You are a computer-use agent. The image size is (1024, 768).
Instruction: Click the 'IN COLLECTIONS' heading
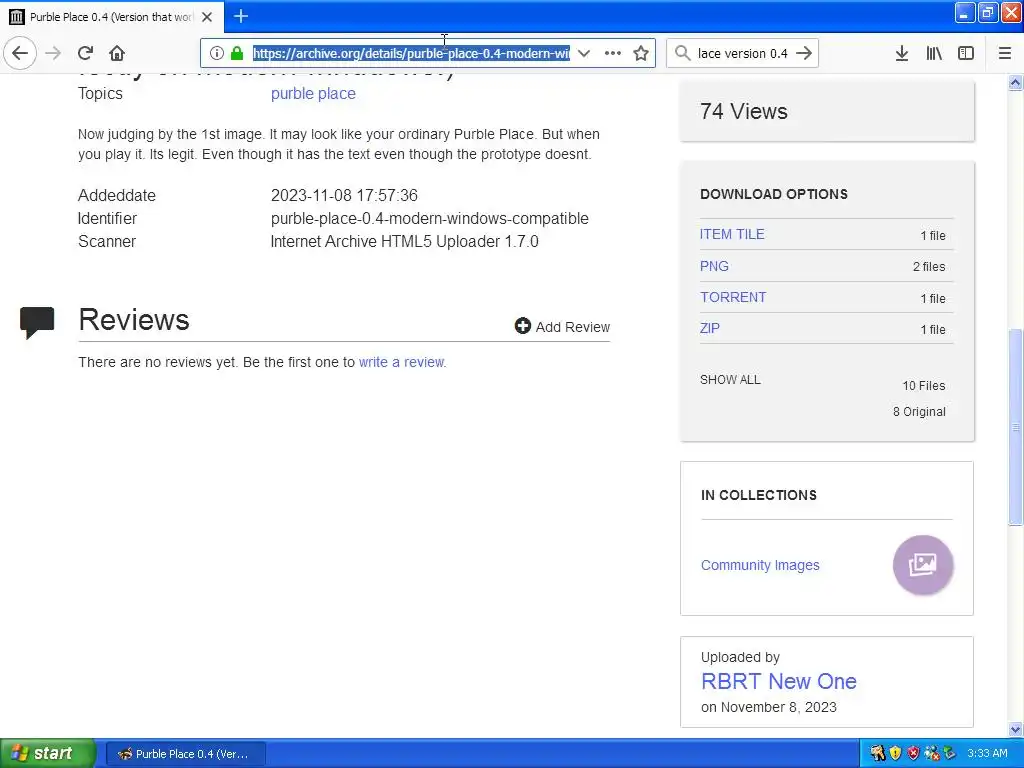(759, 496)
